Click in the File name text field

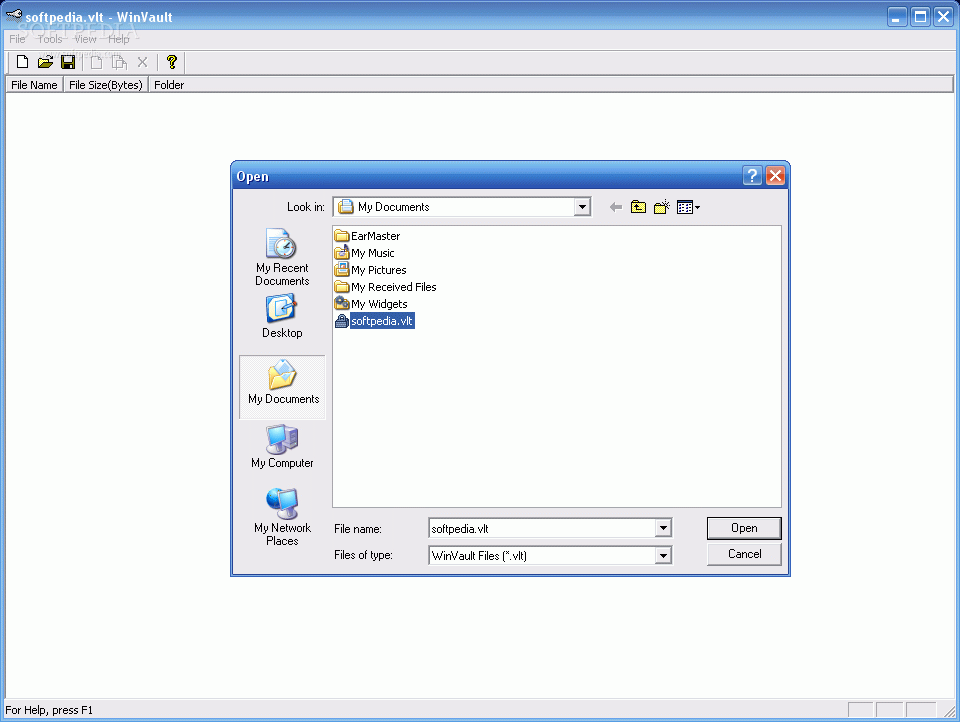542,528
